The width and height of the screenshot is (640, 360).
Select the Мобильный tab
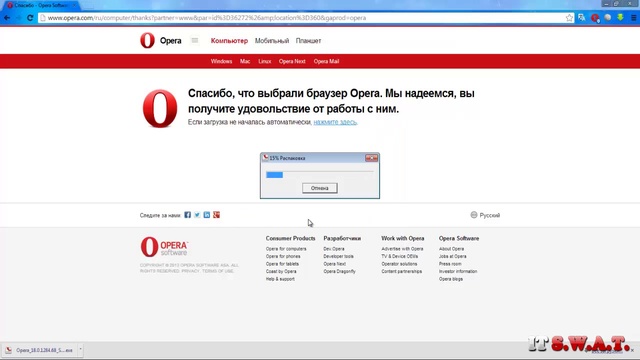(x=272, y=41)
